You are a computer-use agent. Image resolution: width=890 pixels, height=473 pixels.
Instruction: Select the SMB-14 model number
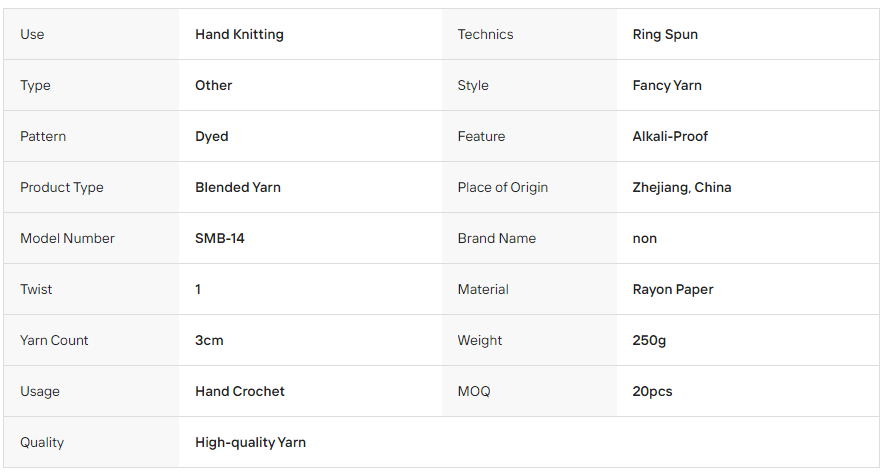click(x=220, y=238)
